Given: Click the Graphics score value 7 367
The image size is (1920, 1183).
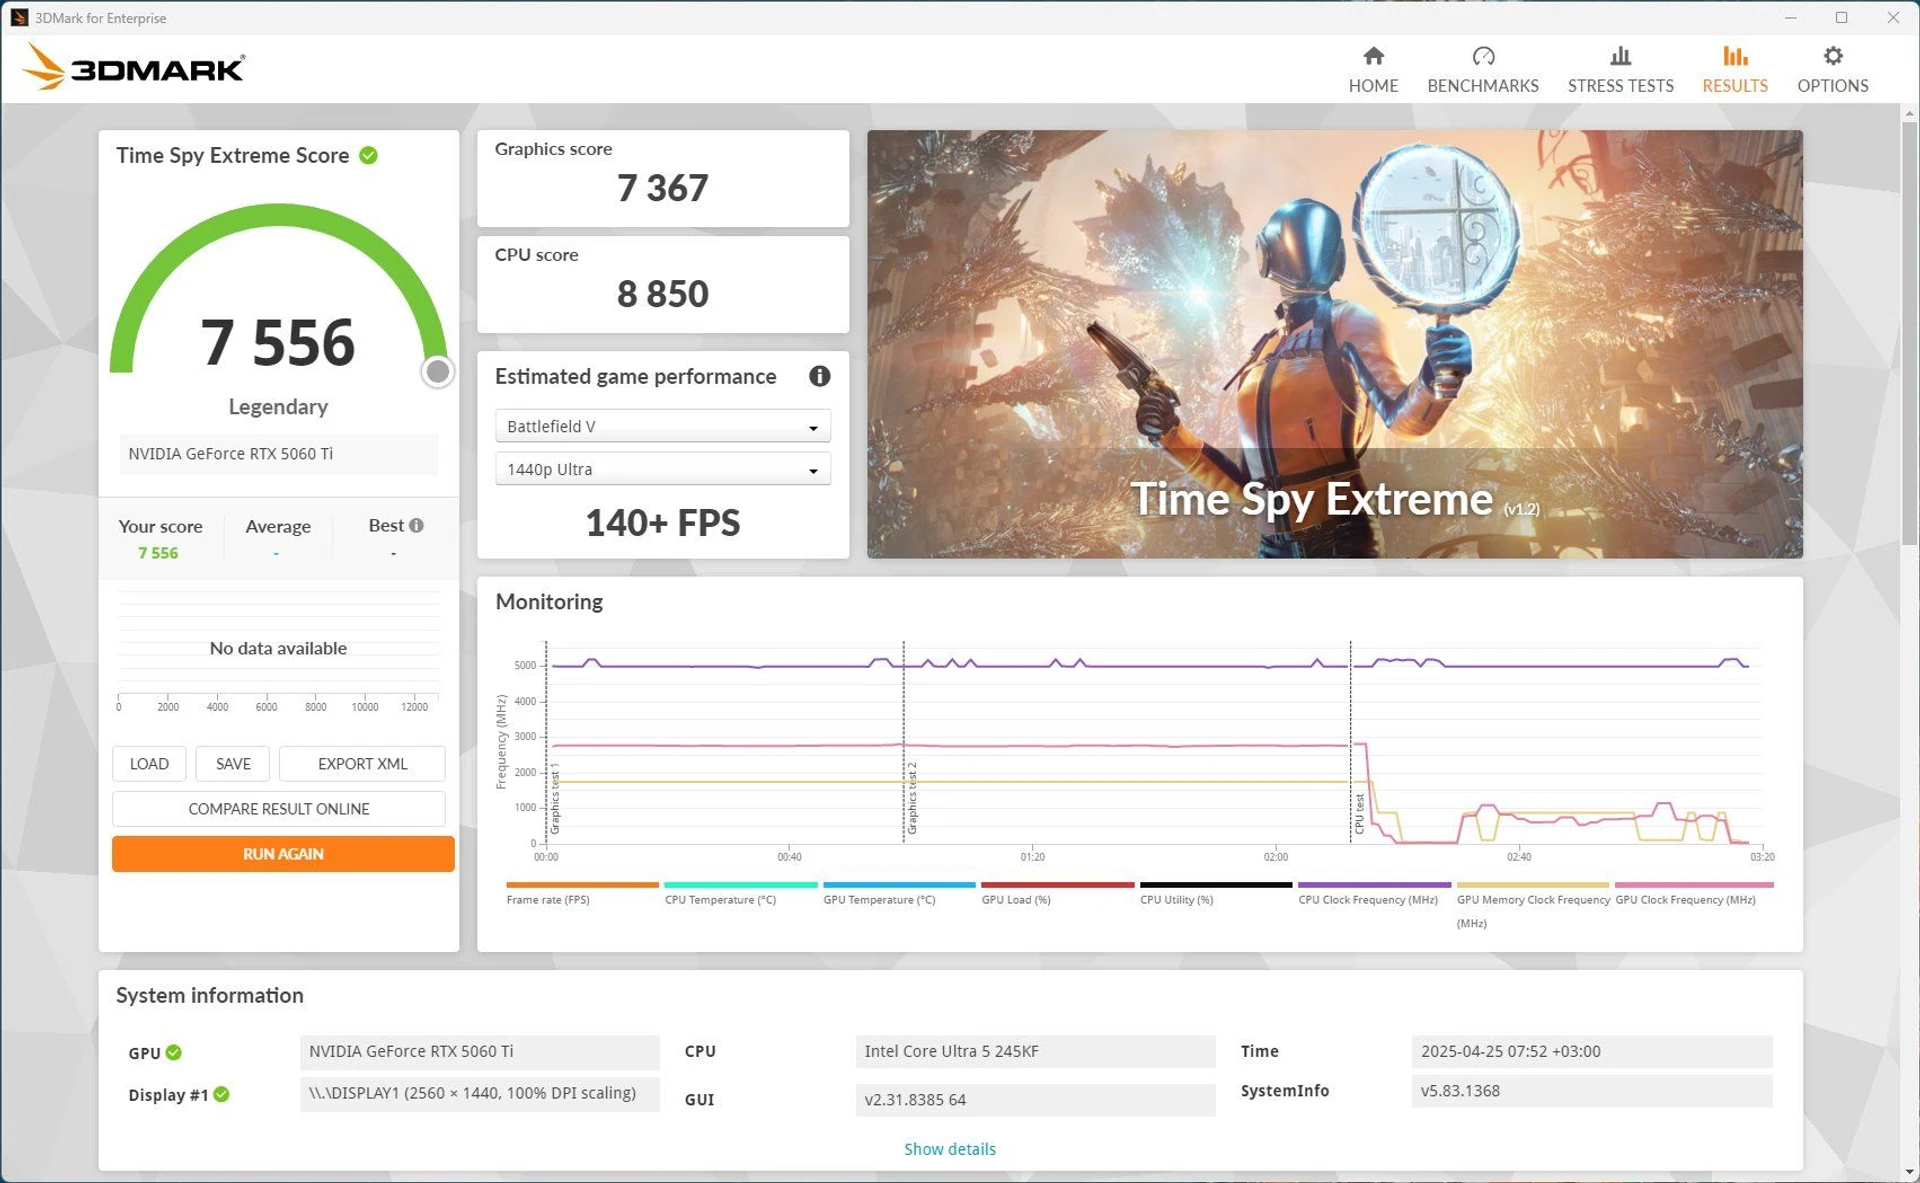Looking at the screenshot, I should (662, 188).
